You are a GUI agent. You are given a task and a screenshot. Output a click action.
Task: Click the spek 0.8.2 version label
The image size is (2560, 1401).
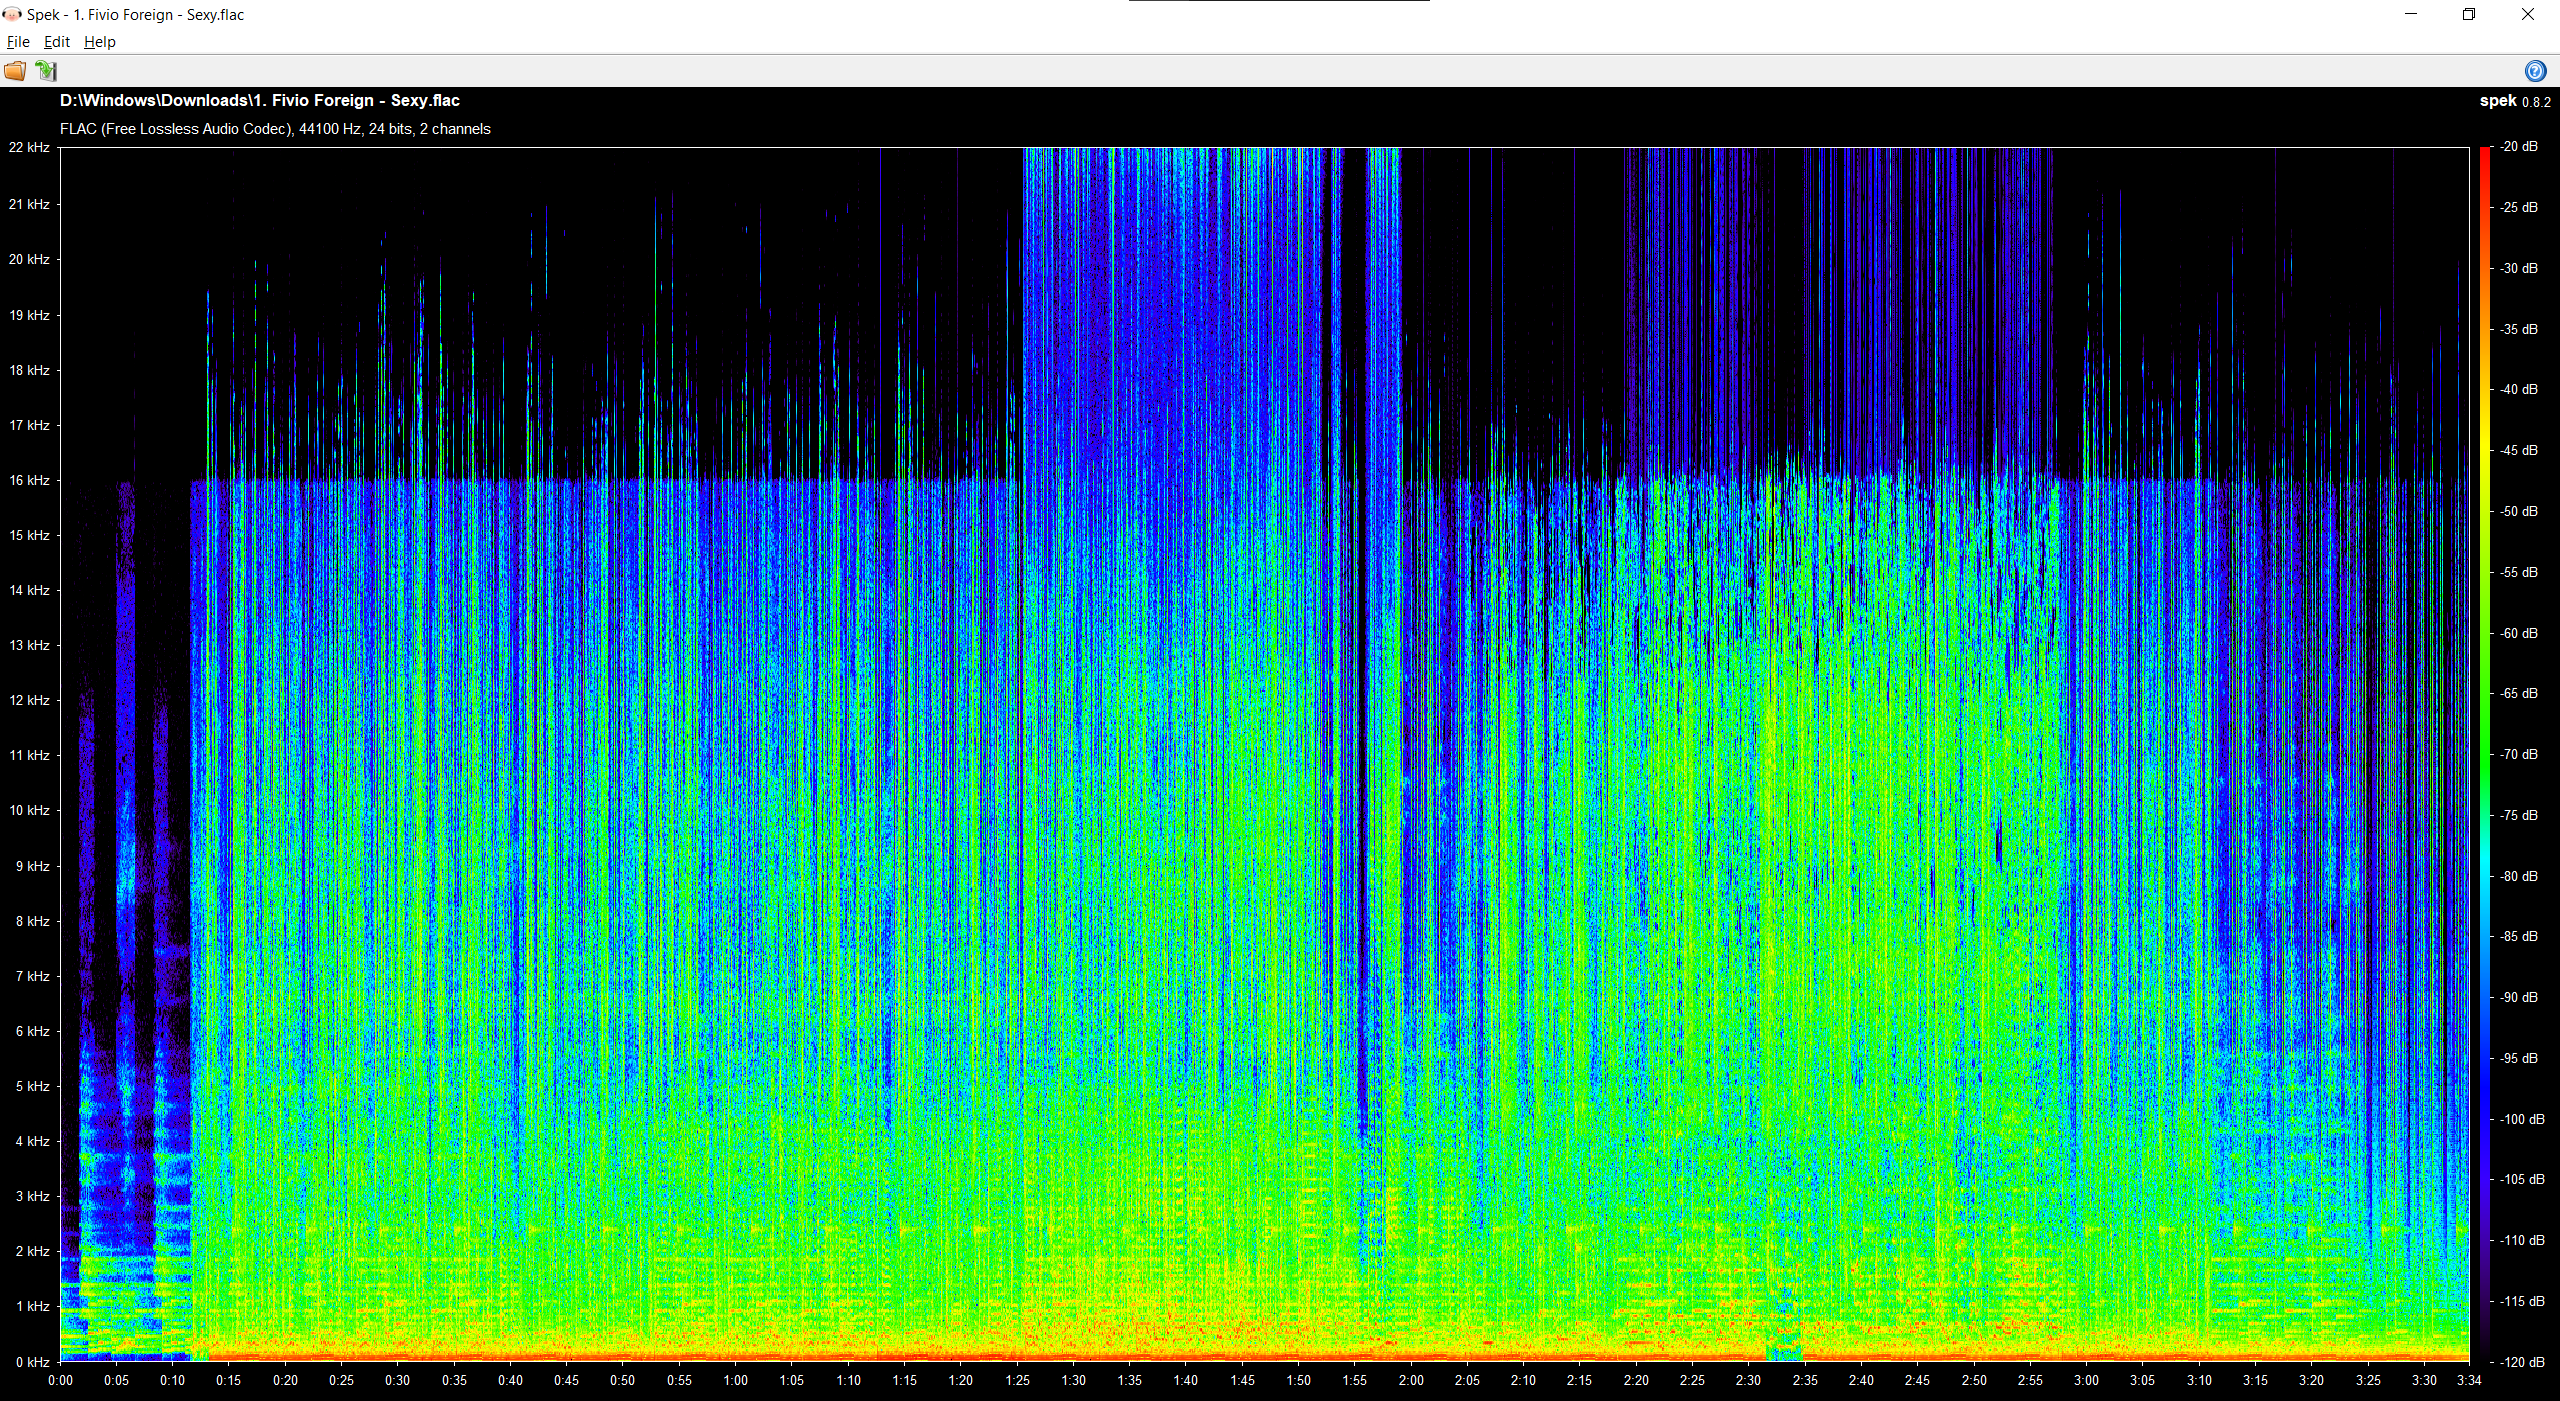[2514, 101]
